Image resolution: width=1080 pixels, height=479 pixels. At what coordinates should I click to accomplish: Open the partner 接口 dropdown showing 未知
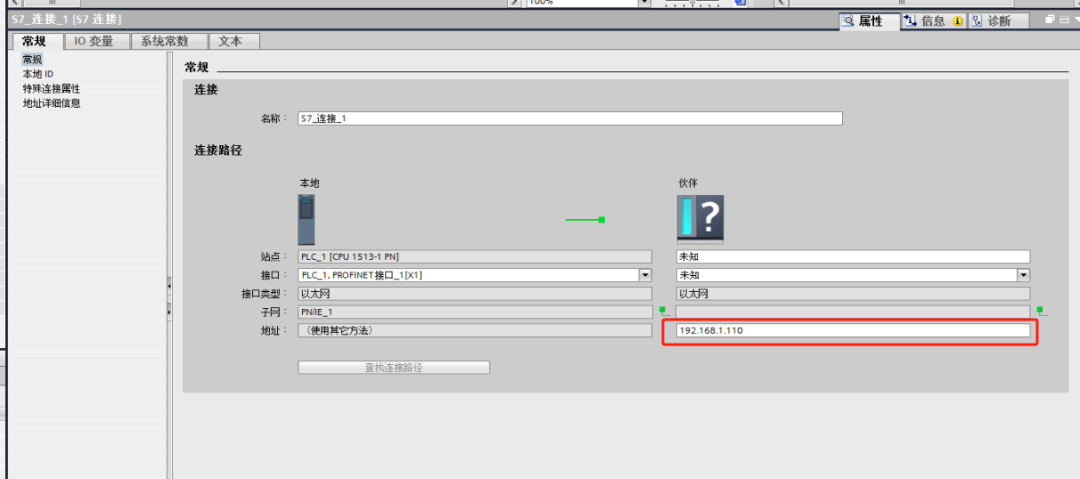click(1024, 275)
